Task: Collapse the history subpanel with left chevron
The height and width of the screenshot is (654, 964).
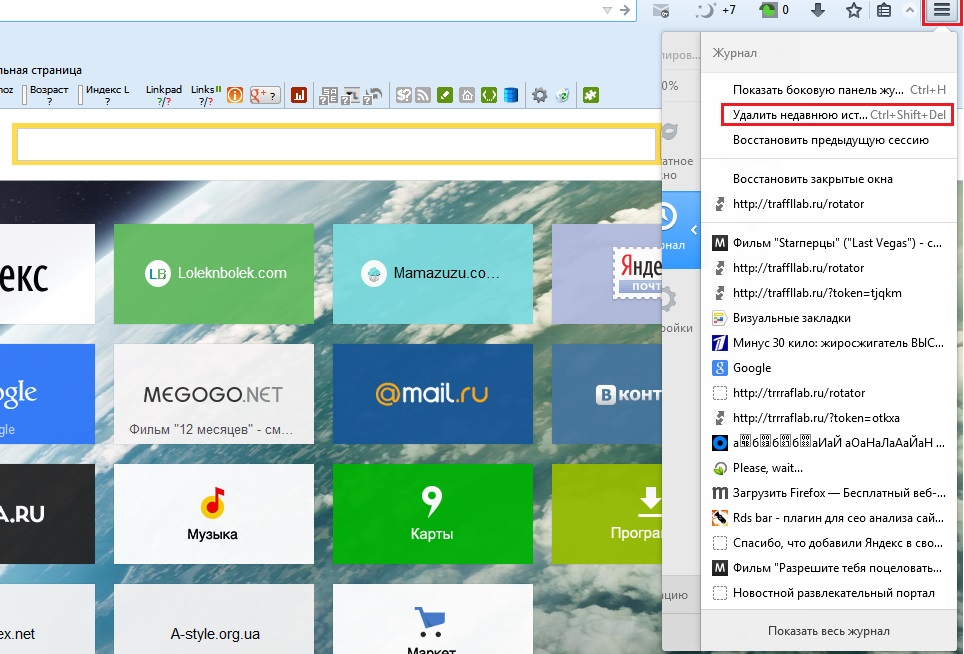Action: tap(694, 231)
